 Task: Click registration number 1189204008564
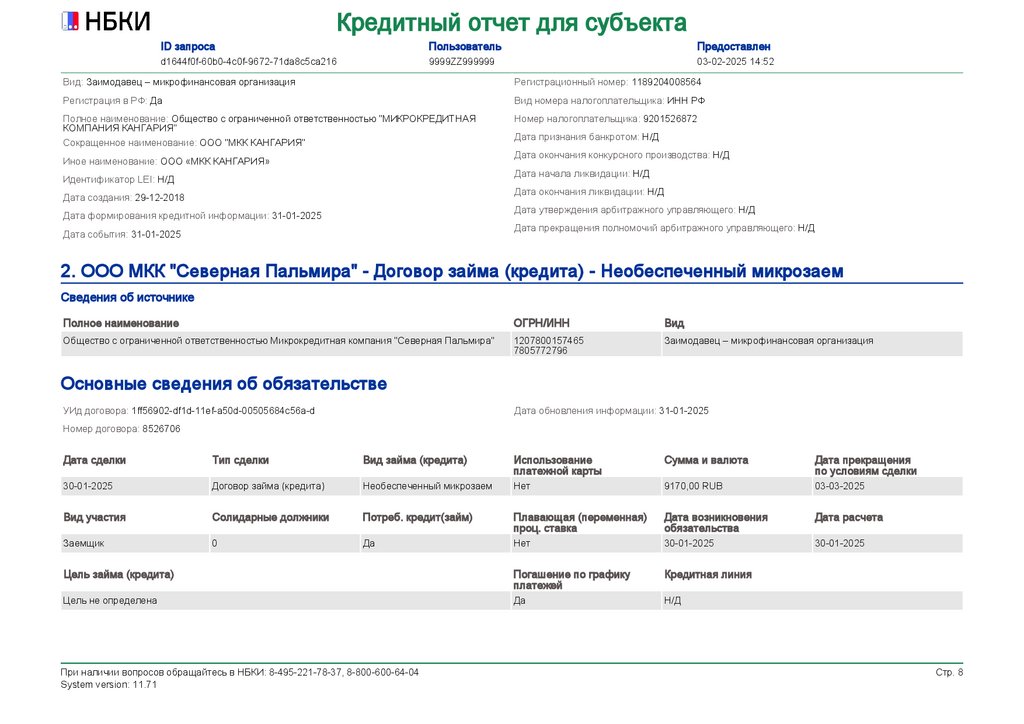coord(666,82)
